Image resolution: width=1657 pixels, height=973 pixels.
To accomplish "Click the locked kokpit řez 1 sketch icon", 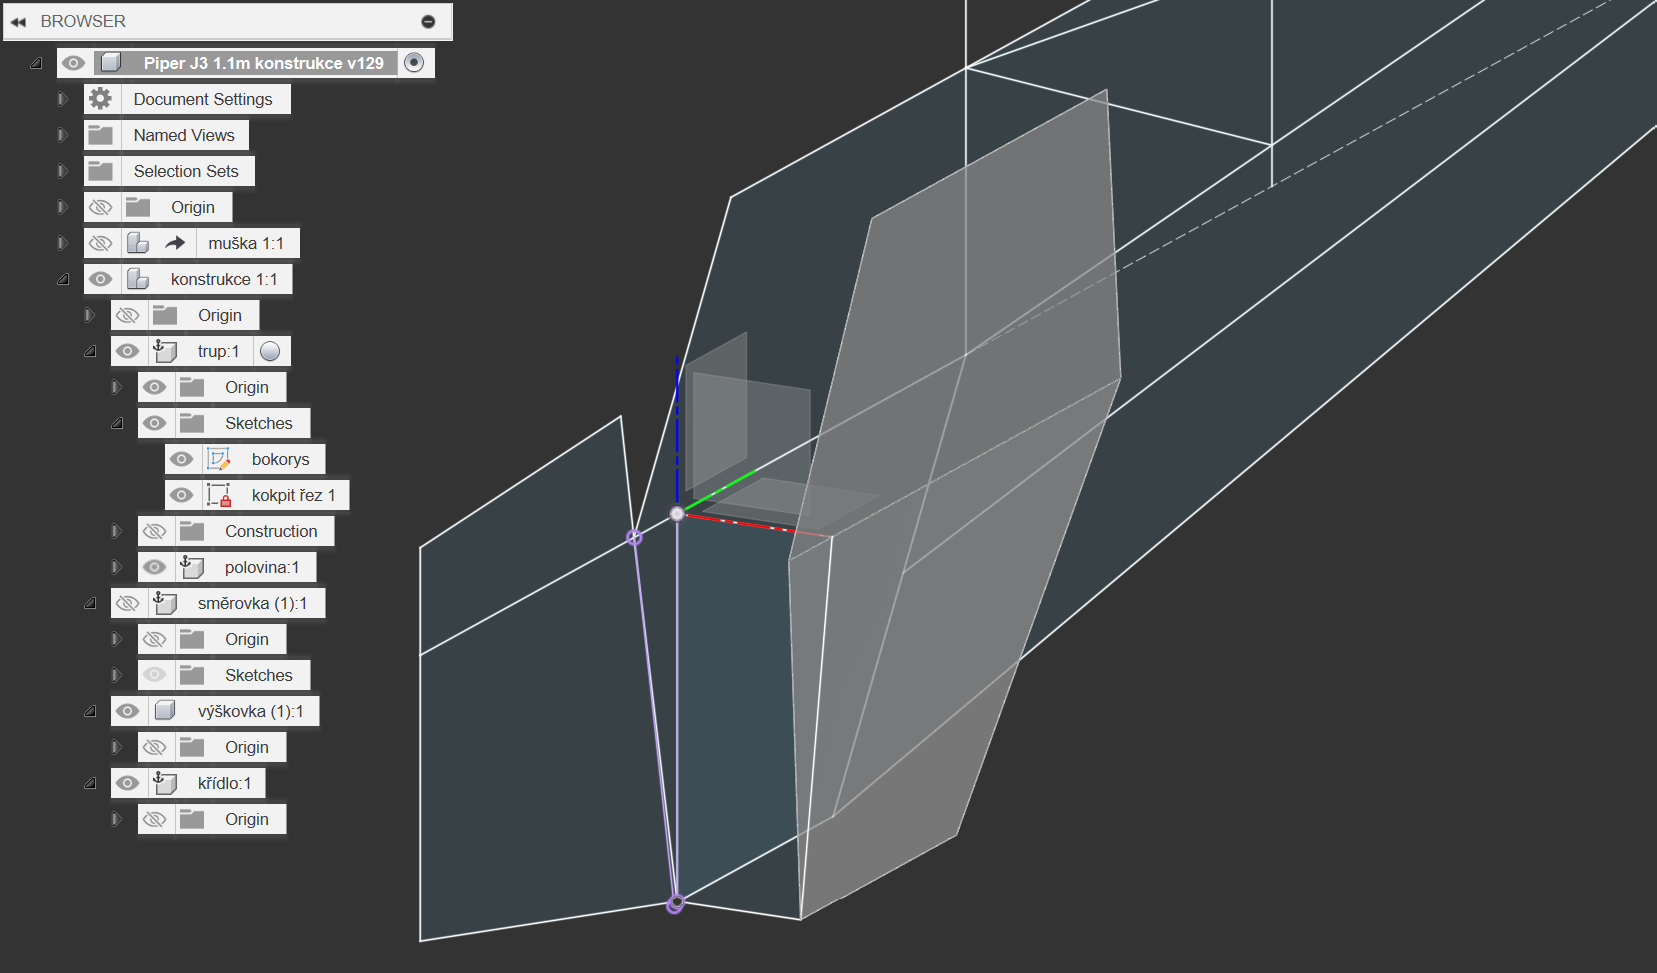I will point(218,495).
